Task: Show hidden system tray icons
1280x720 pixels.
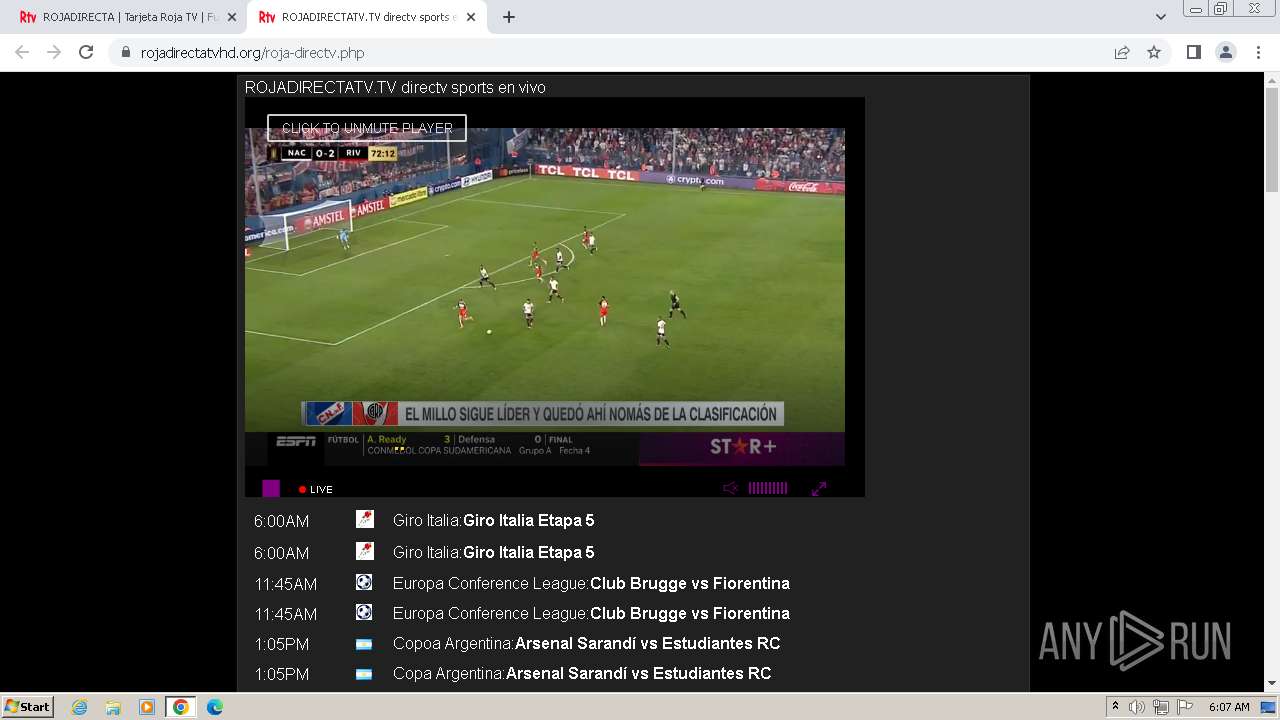Action: pyautogui.click(x=1116, y=707)
